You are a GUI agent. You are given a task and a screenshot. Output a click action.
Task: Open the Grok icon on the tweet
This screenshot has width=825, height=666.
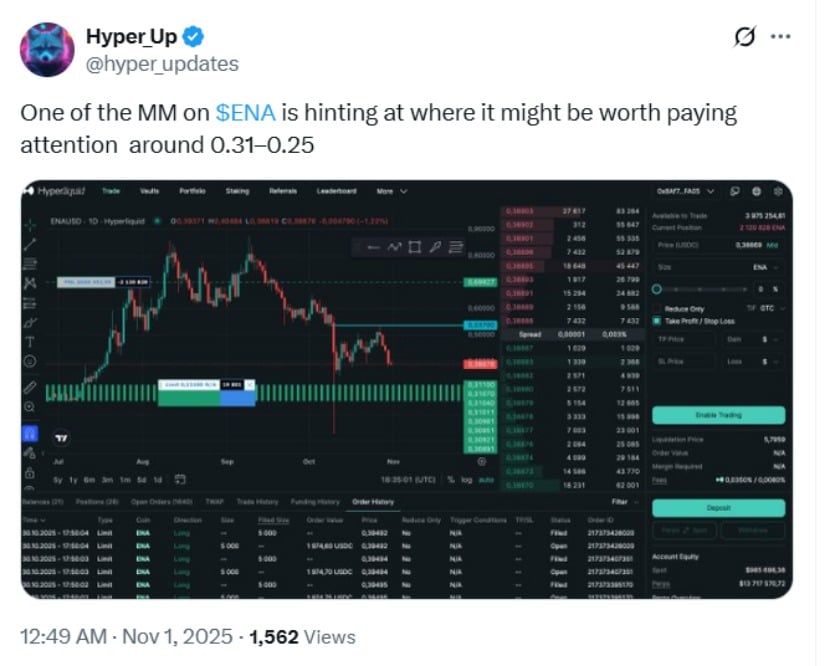tap(743, 37)
